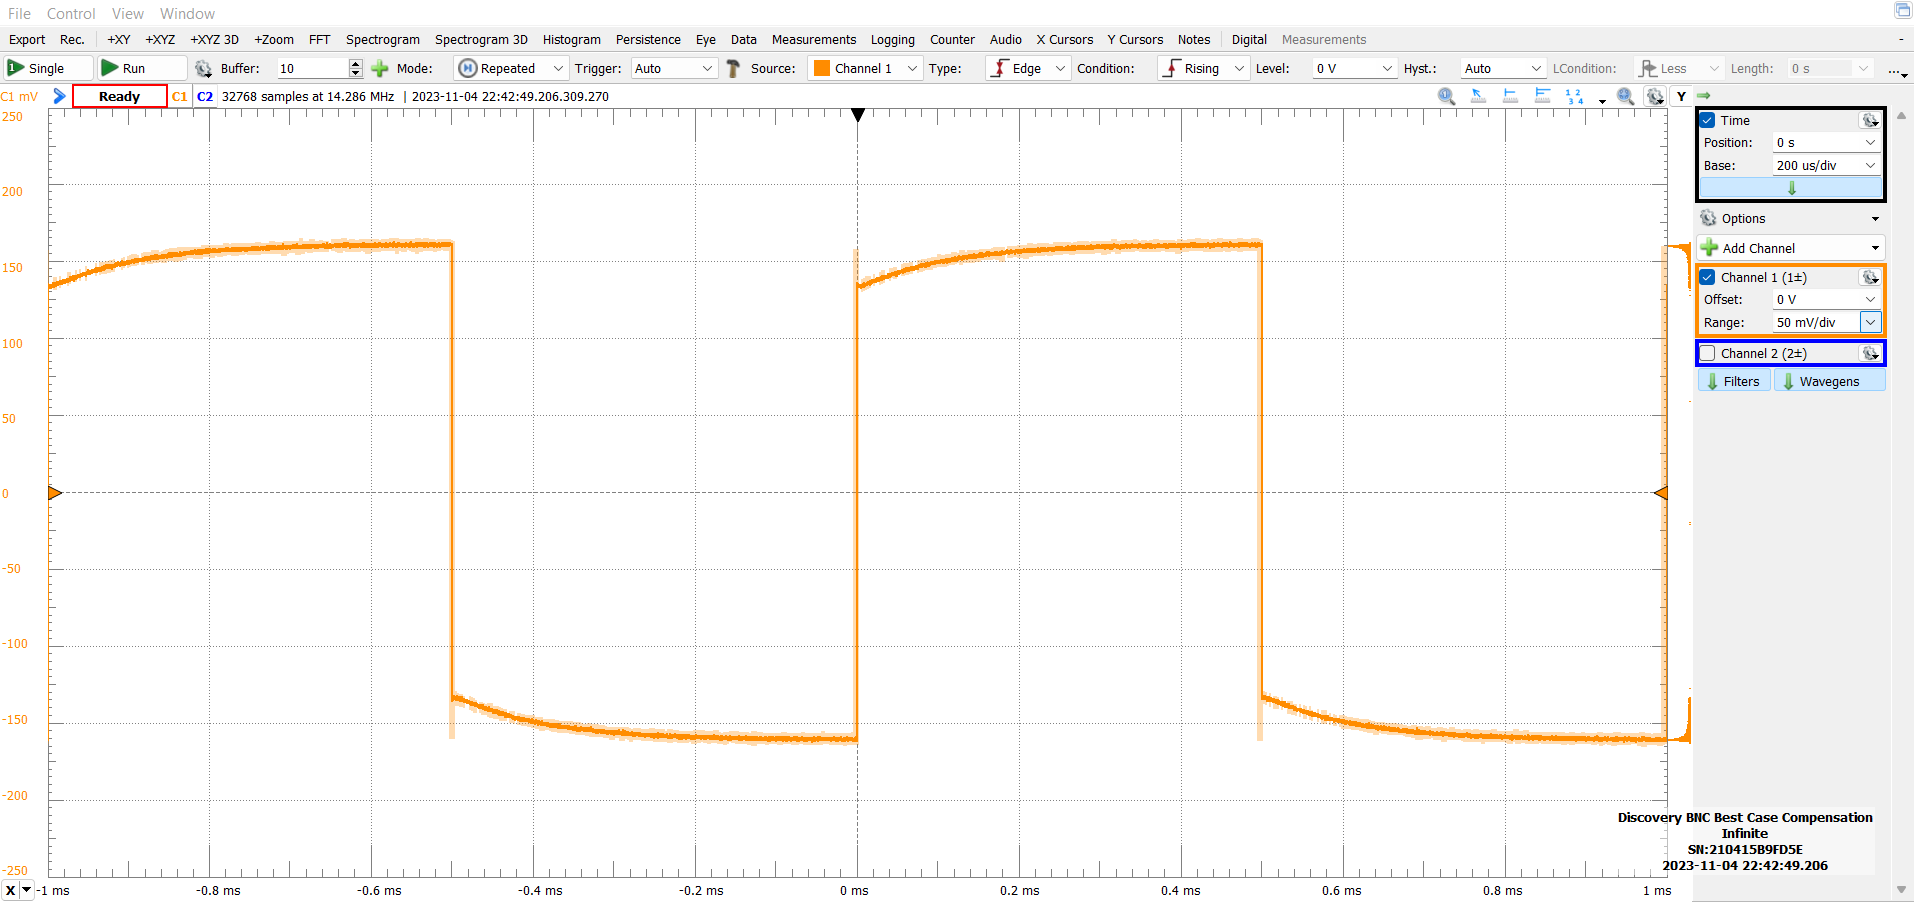The image size is (1914, 902).
Task: Open Channel 2 gear settings
Action: (x=1870, y=353)
